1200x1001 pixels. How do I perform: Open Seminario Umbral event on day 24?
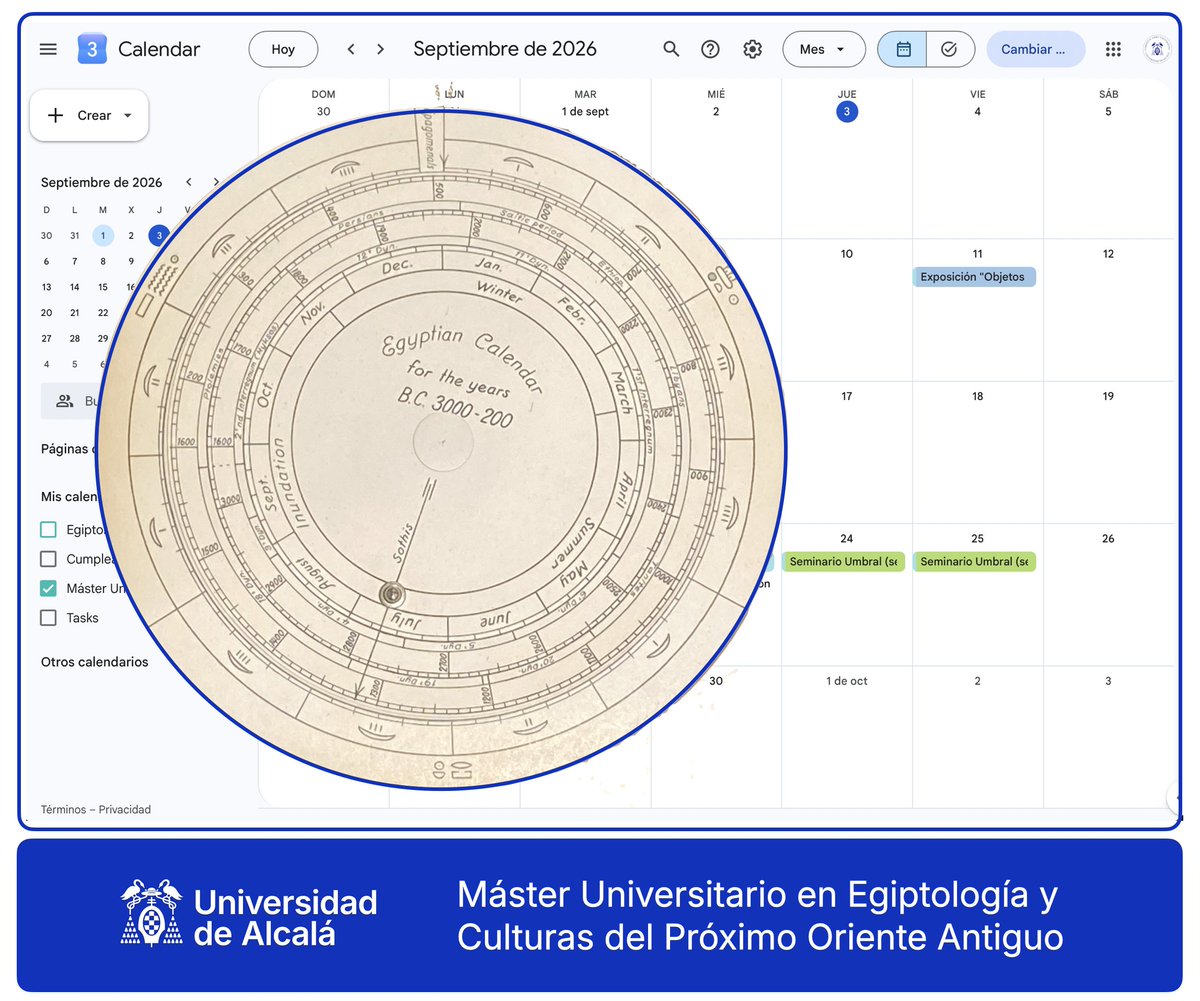[x=843, y=562]
